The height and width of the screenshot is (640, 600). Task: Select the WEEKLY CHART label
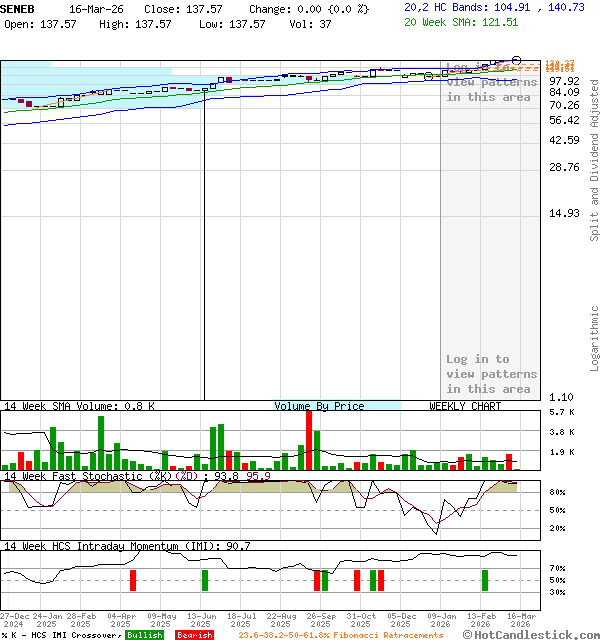(465, 406)
